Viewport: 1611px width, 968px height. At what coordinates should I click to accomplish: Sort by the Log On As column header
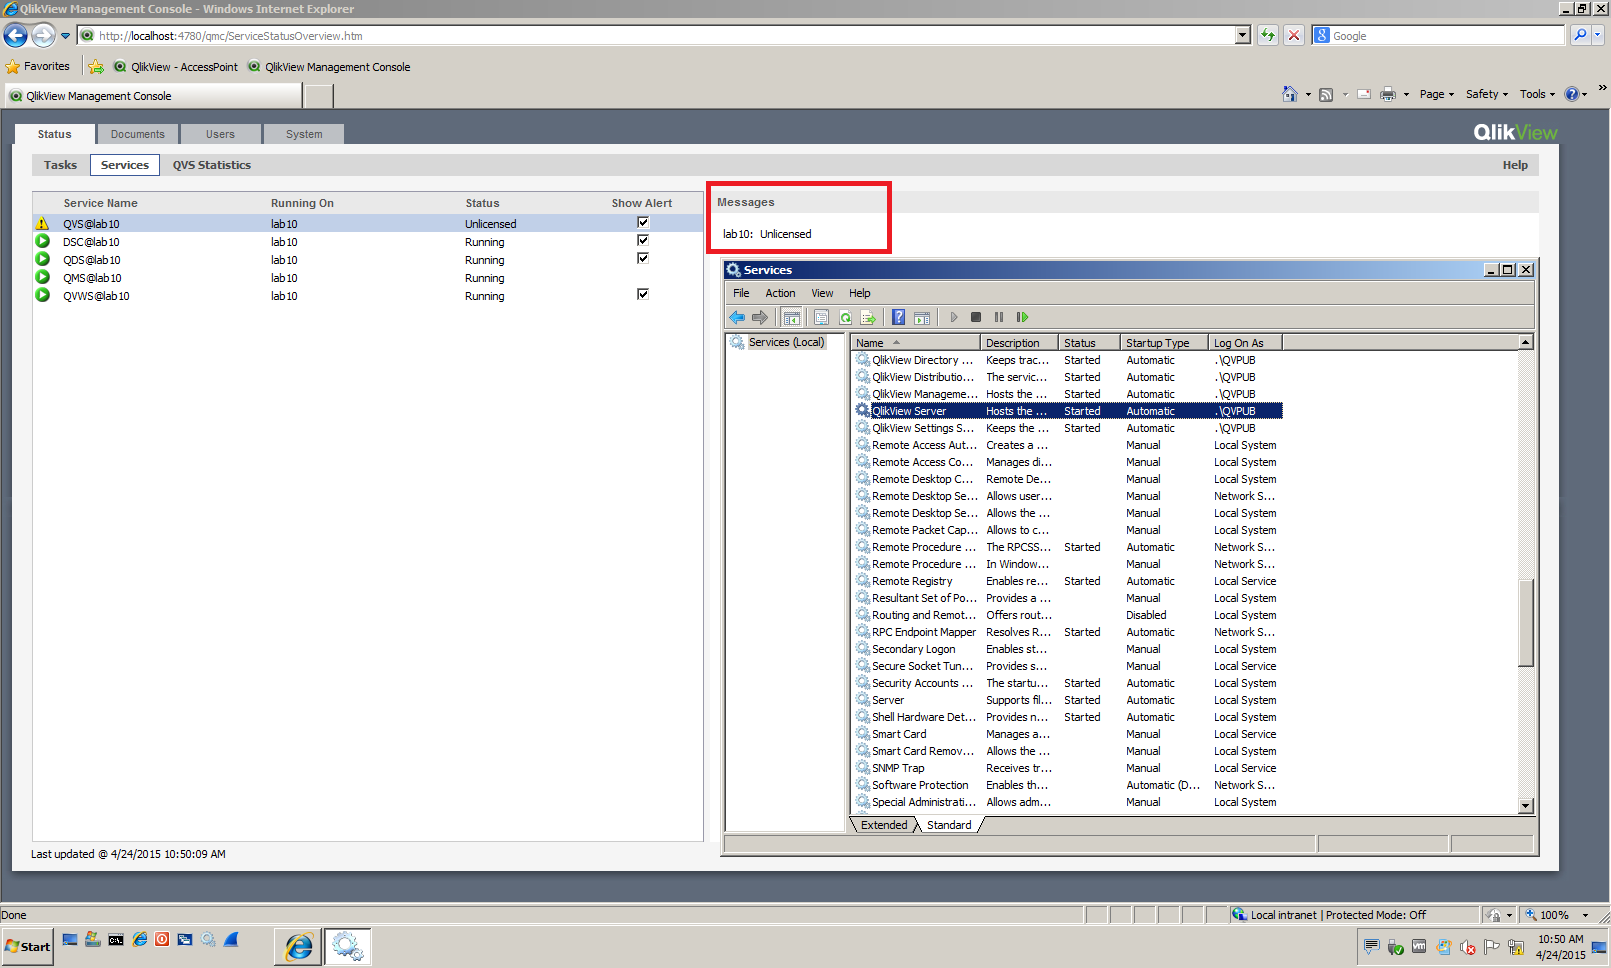(1244, 343)
